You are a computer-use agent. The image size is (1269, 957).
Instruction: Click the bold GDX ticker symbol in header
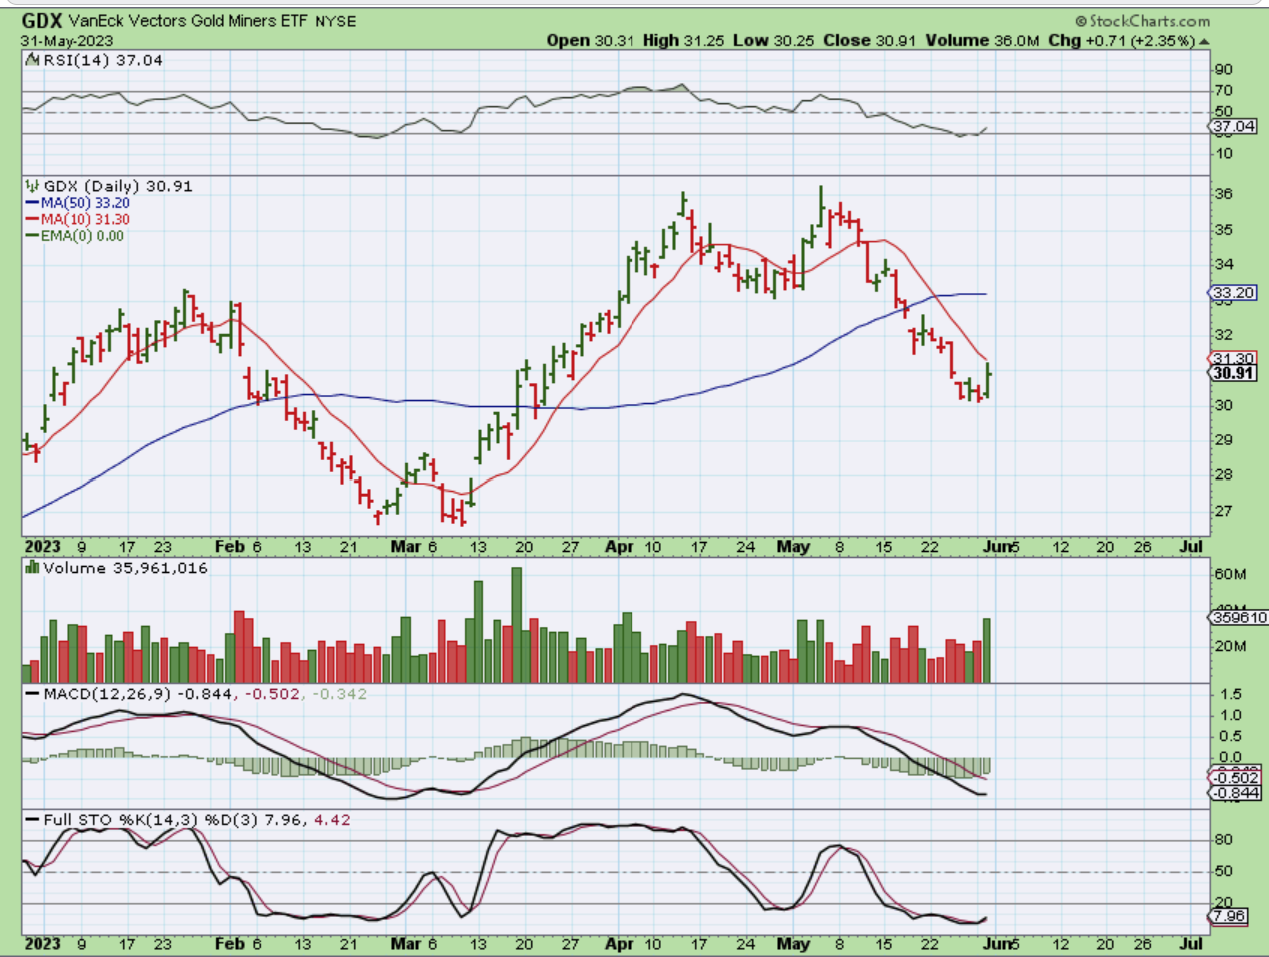pyautogui.click(x=43, y=21)
